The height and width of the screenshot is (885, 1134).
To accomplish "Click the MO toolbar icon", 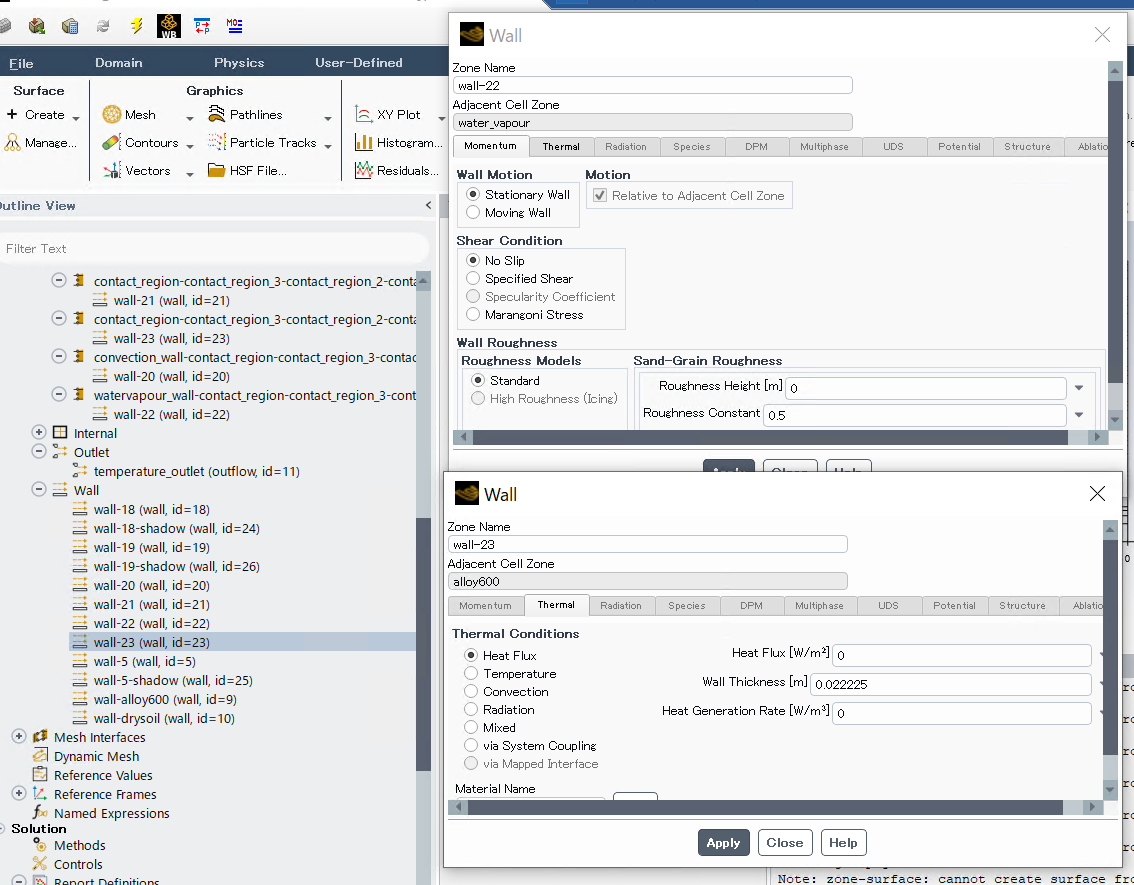I will pyautogui.click(x=234, y=26).
